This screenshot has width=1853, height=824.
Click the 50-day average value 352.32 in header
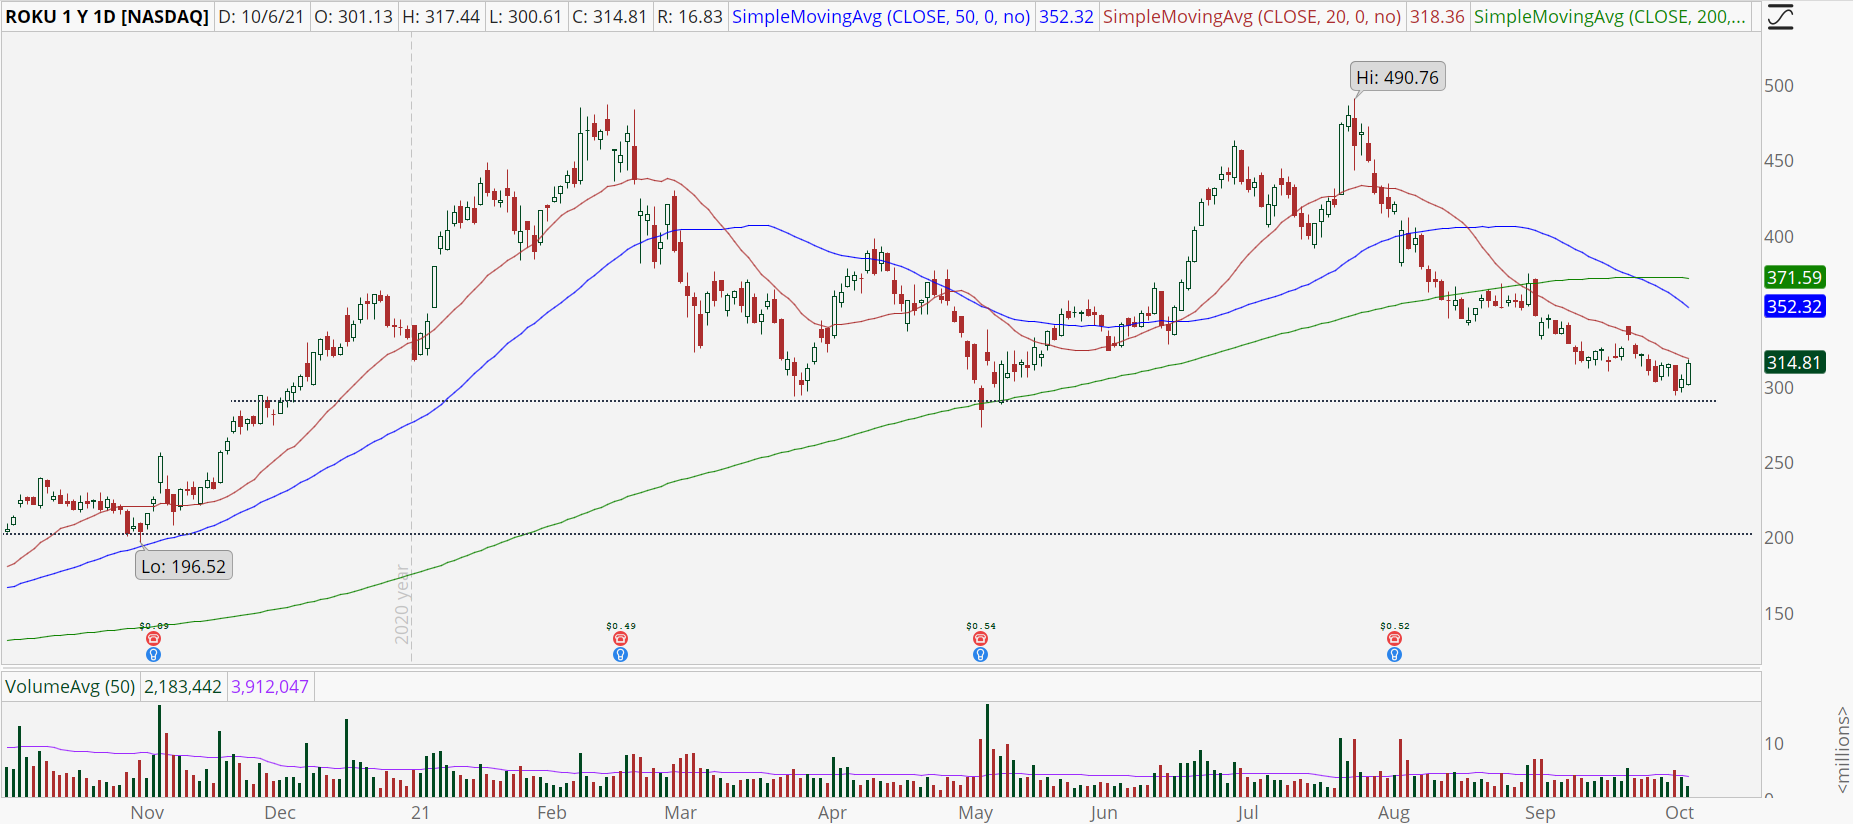1066,17
